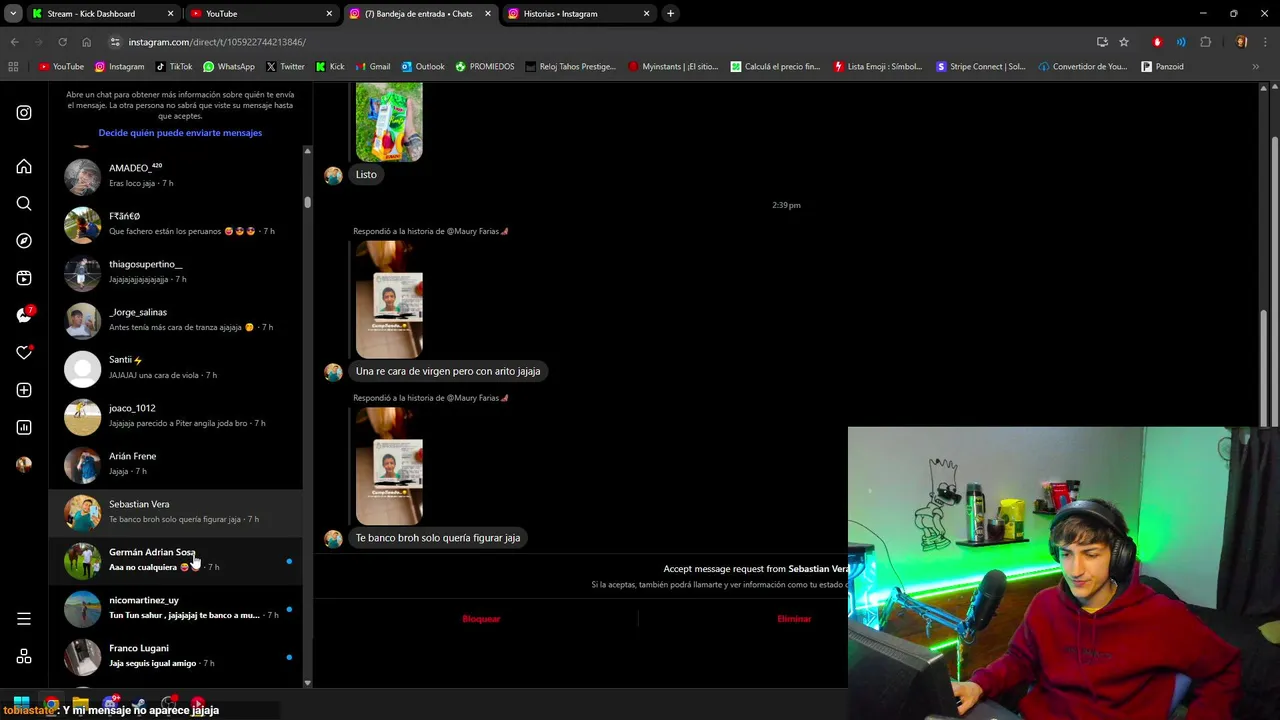Open the WhatsApp bookmark
The image size is (1280, 720).
tap(229, 67)
